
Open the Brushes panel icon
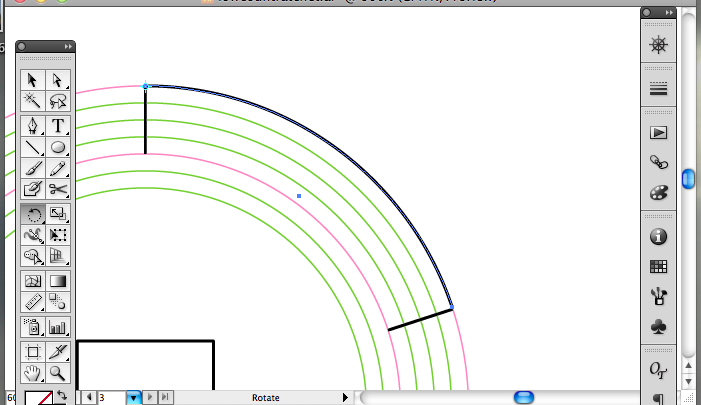tap(659, 297)
